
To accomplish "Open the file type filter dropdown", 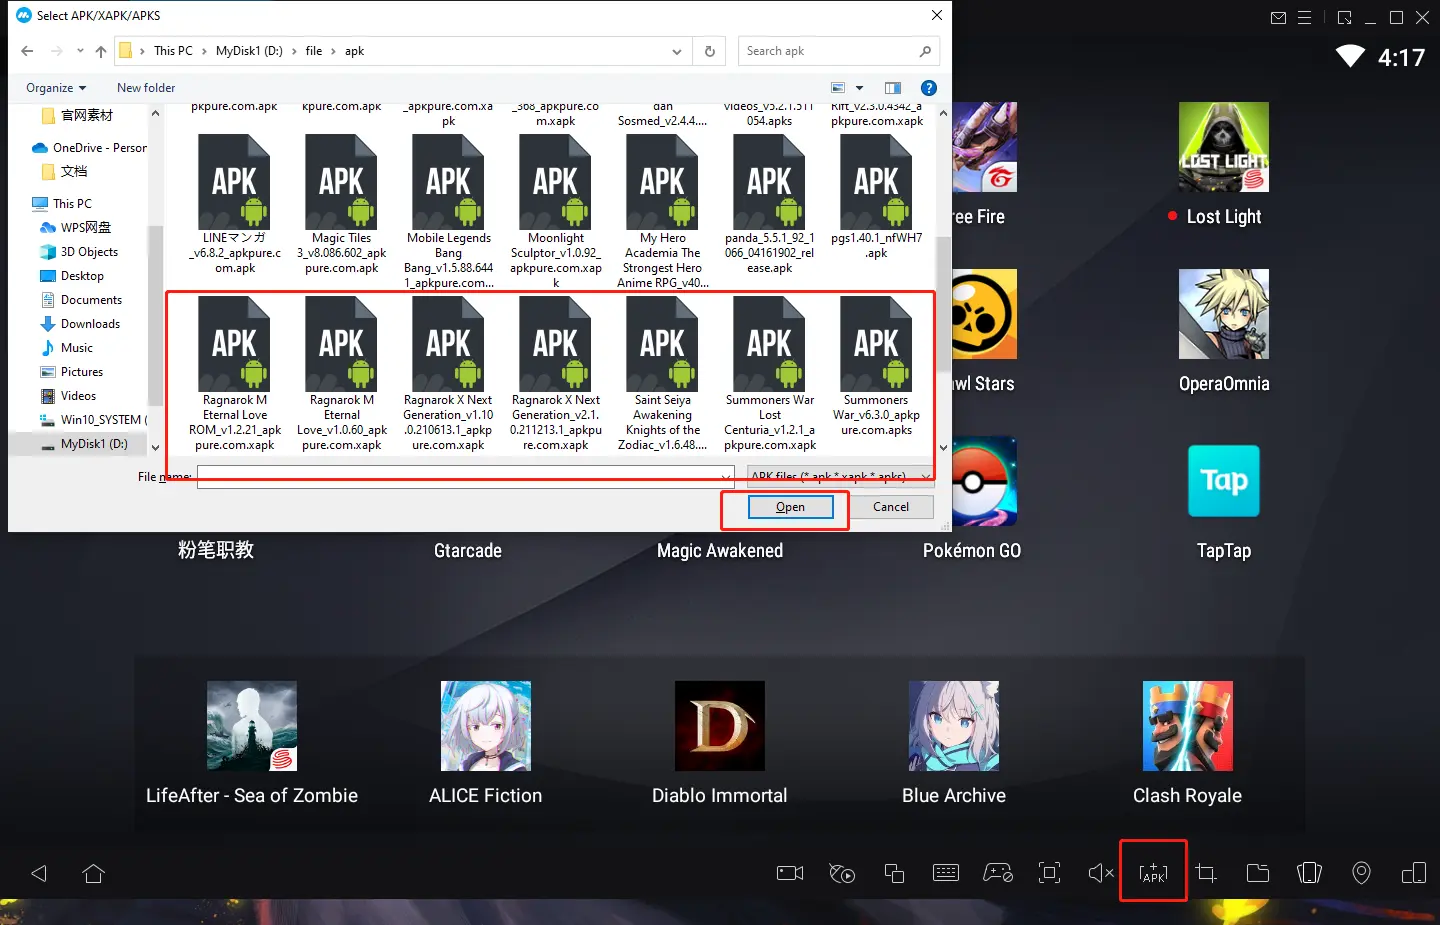I will [841, 476].
